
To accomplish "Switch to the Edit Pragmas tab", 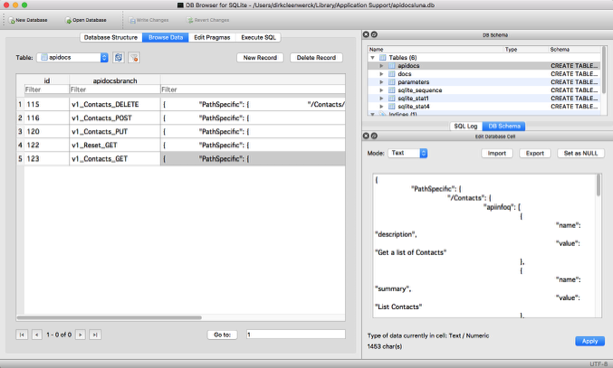I will pos(212,38).
